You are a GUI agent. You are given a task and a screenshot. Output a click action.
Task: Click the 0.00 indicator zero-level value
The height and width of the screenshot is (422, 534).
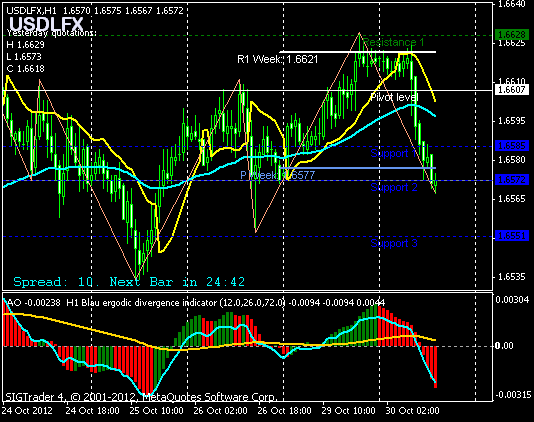point(504,346)
